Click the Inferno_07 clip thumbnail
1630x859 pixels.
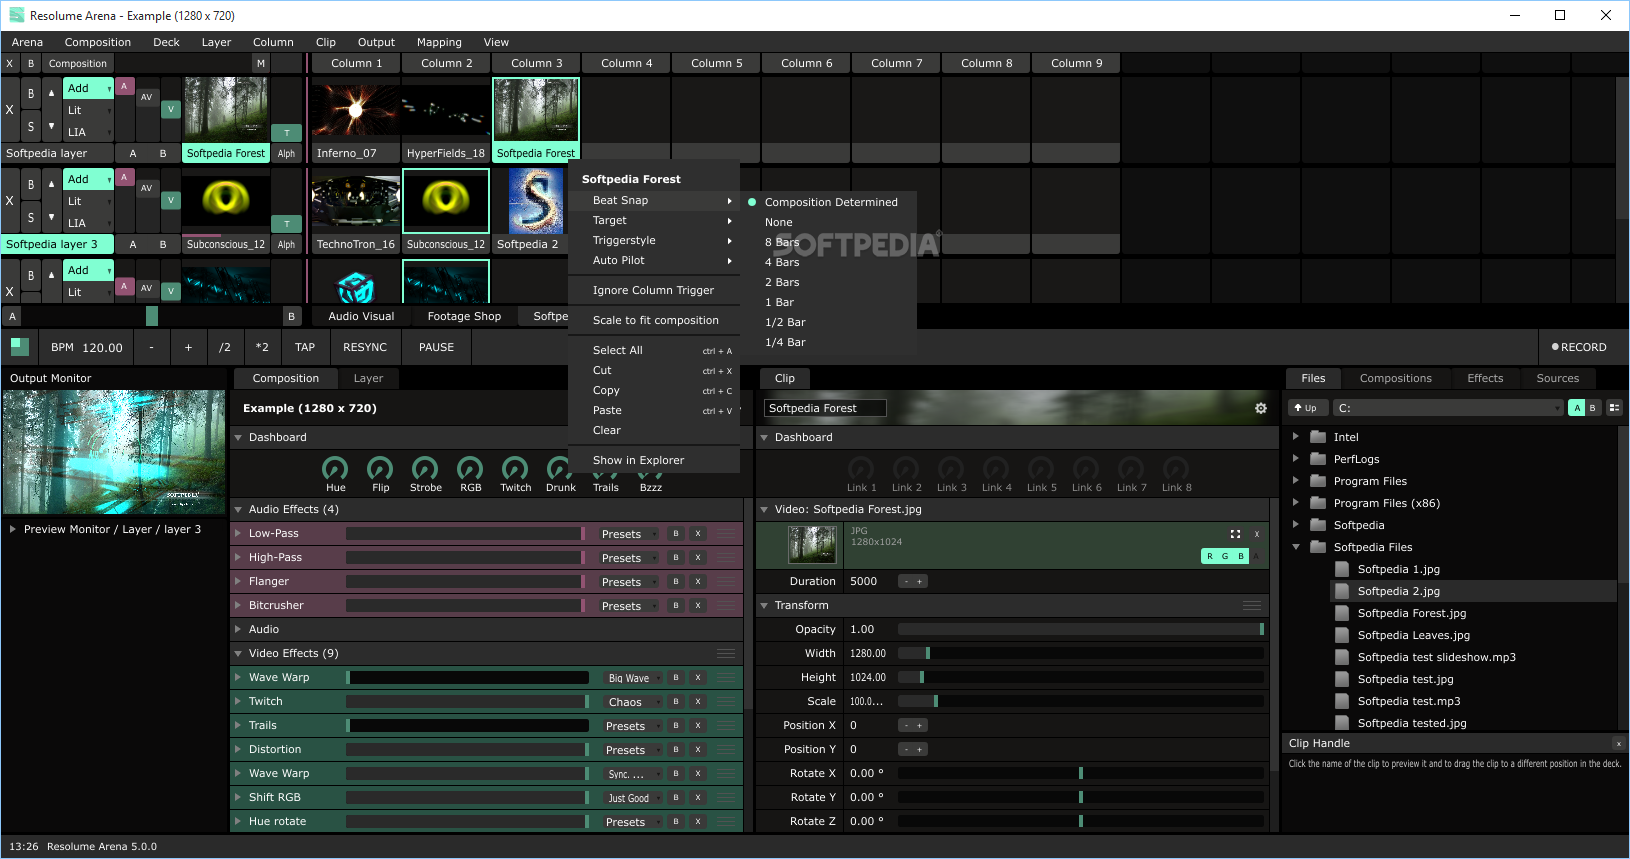coord(355,108)
